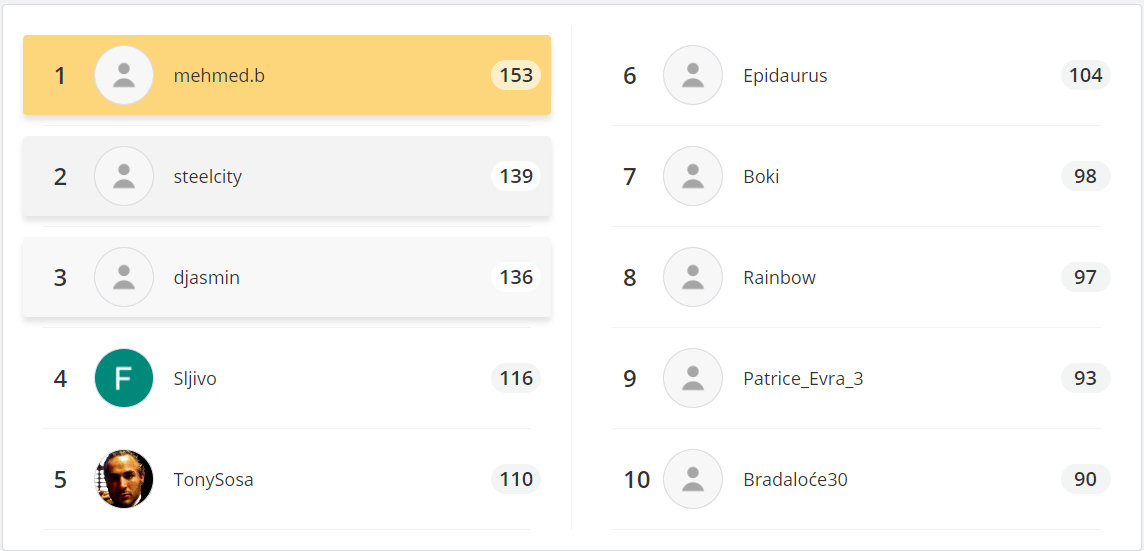Open TonySosa's profile photo
This screenshot has height=551, width=1144.
point(124,480)
